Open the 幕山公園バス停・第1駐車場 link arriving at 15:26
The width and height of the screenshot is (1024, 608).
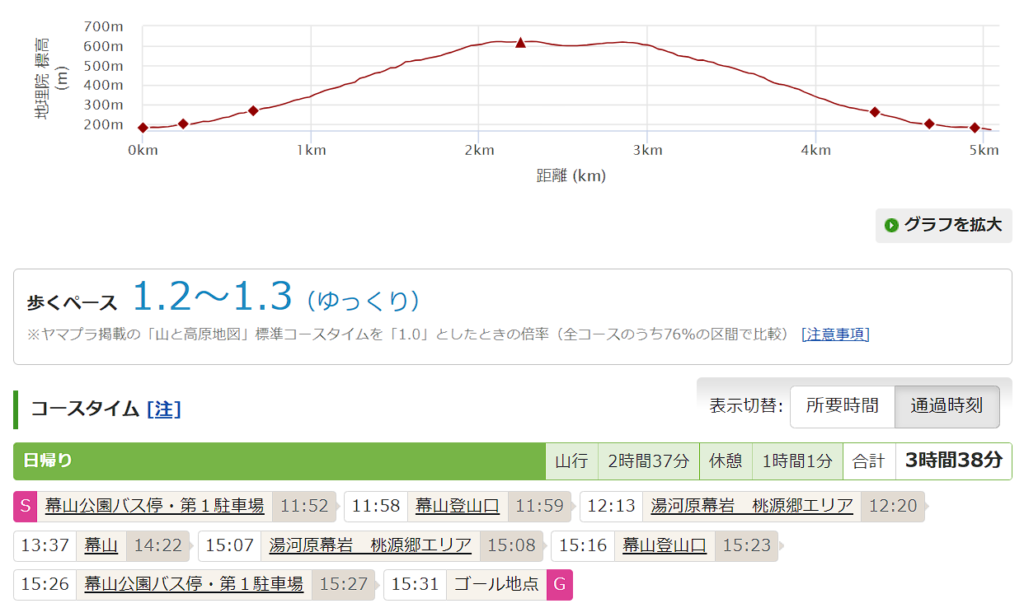pyautogui.click(x=193, y=584)
